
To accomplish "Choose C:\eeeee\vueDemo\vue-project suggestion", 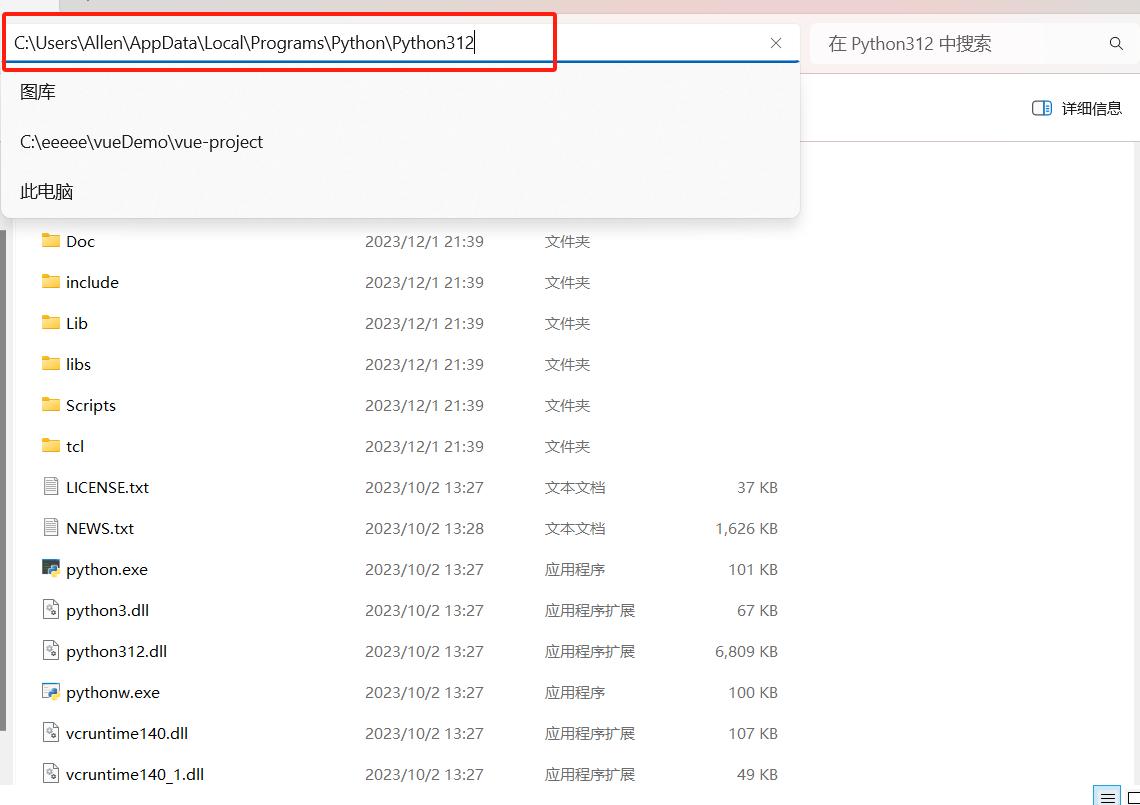I will (x=141, y=142).
